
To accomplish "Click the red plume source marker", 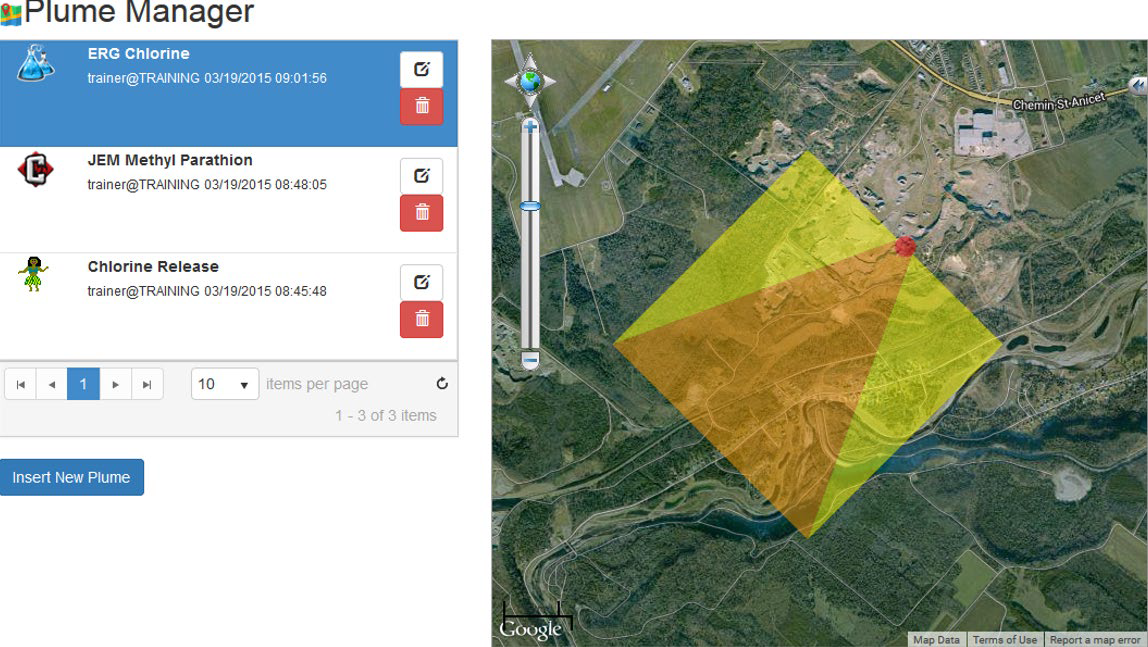I will coord(905,246).
